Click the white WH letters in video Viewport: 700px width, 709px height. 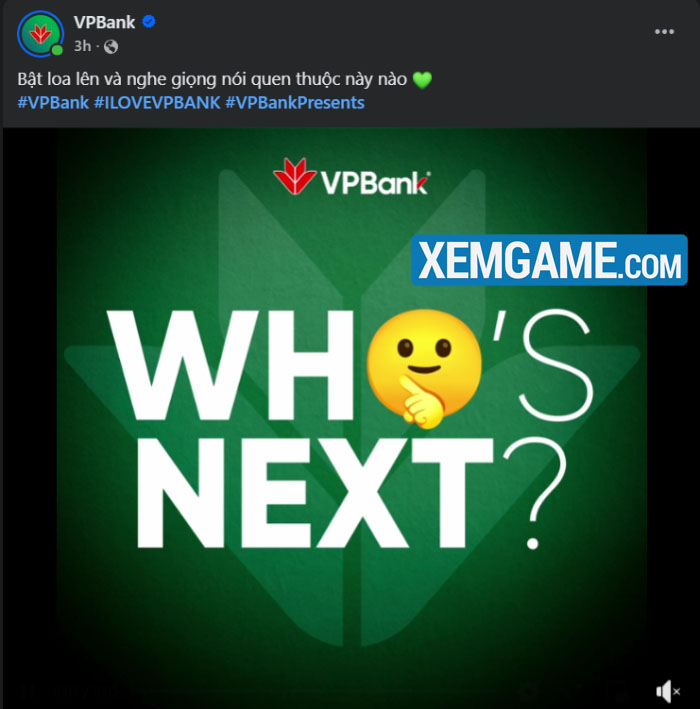click(x=231, y=365)
